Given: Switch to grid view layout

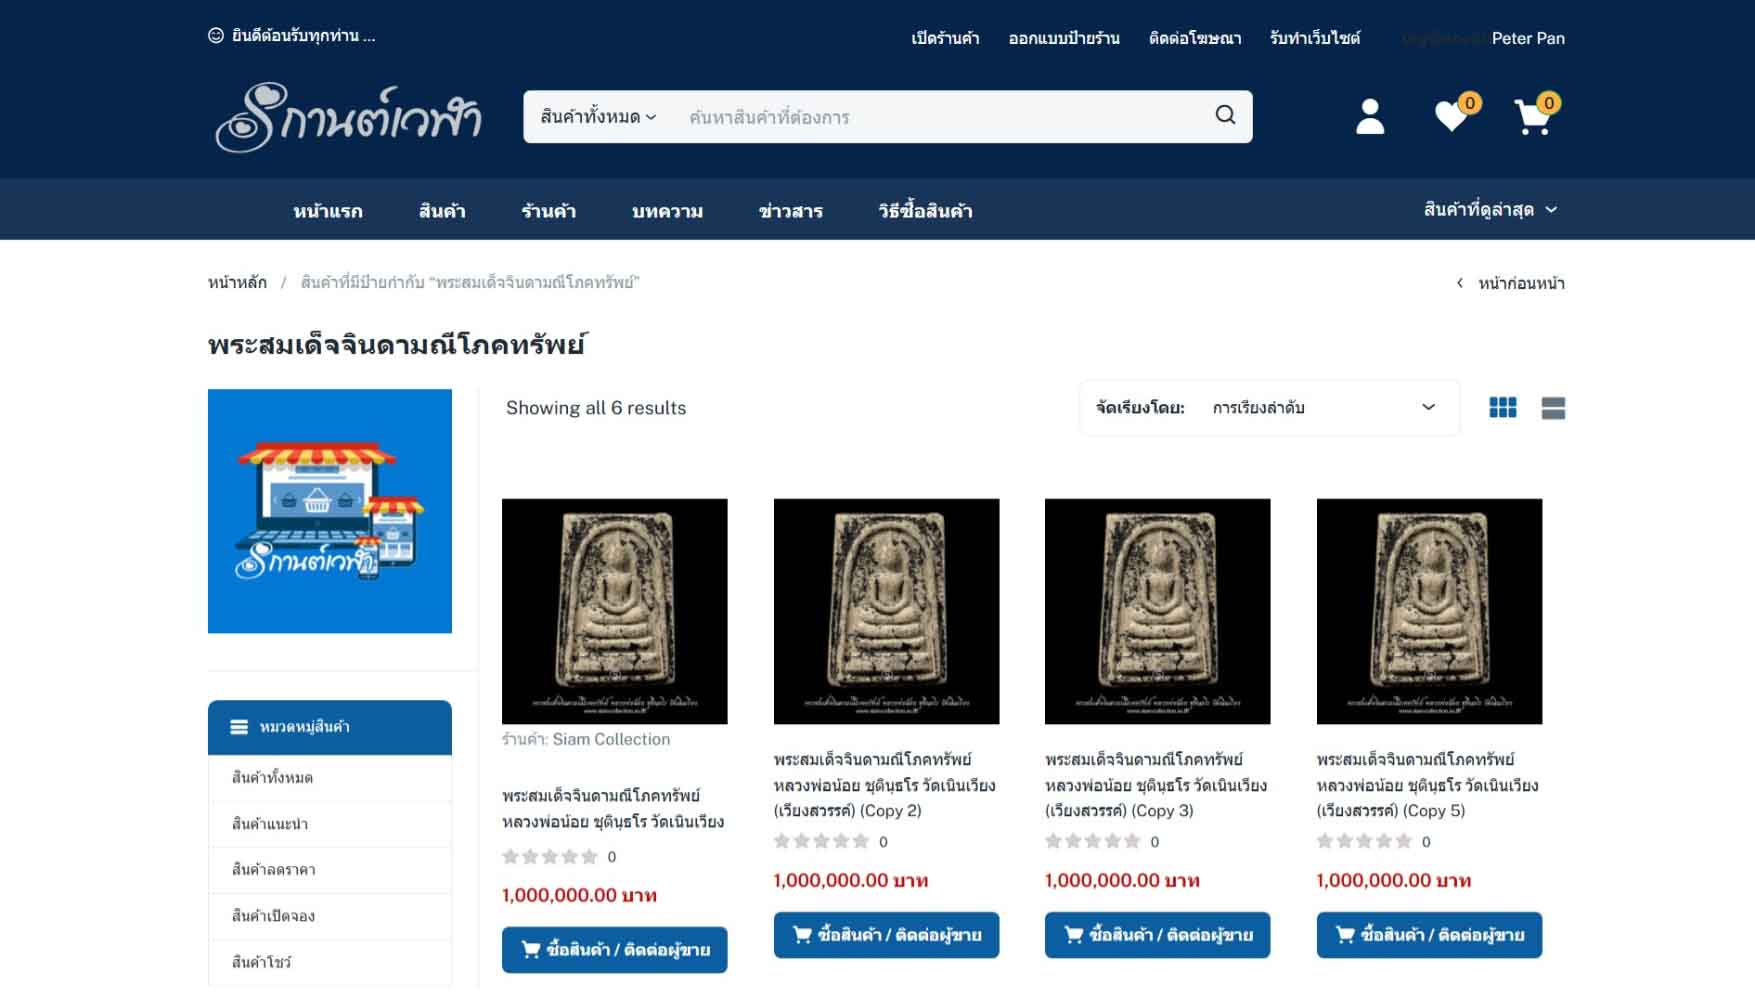Looking at the screenshot, I should point(1502,407).
